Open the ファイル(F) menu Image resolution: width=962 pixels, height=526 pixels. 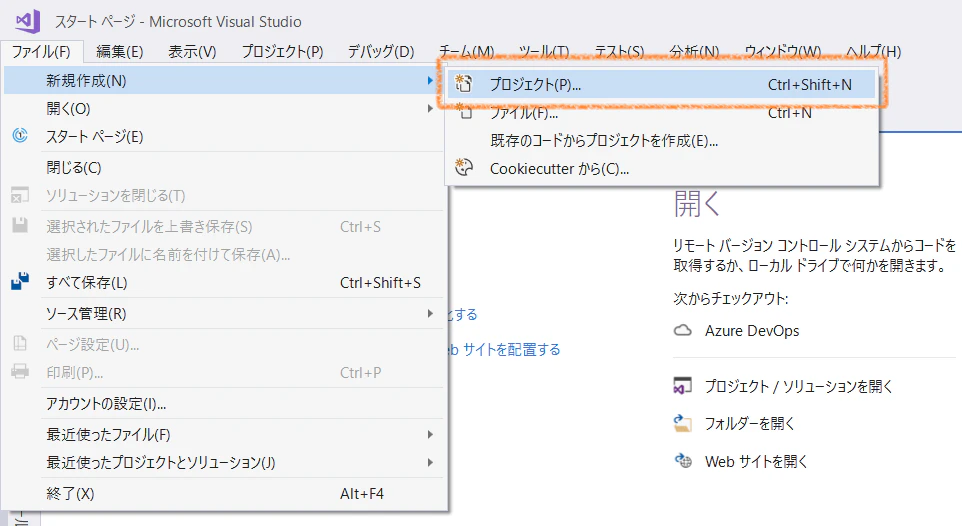(x=41, y=52)
